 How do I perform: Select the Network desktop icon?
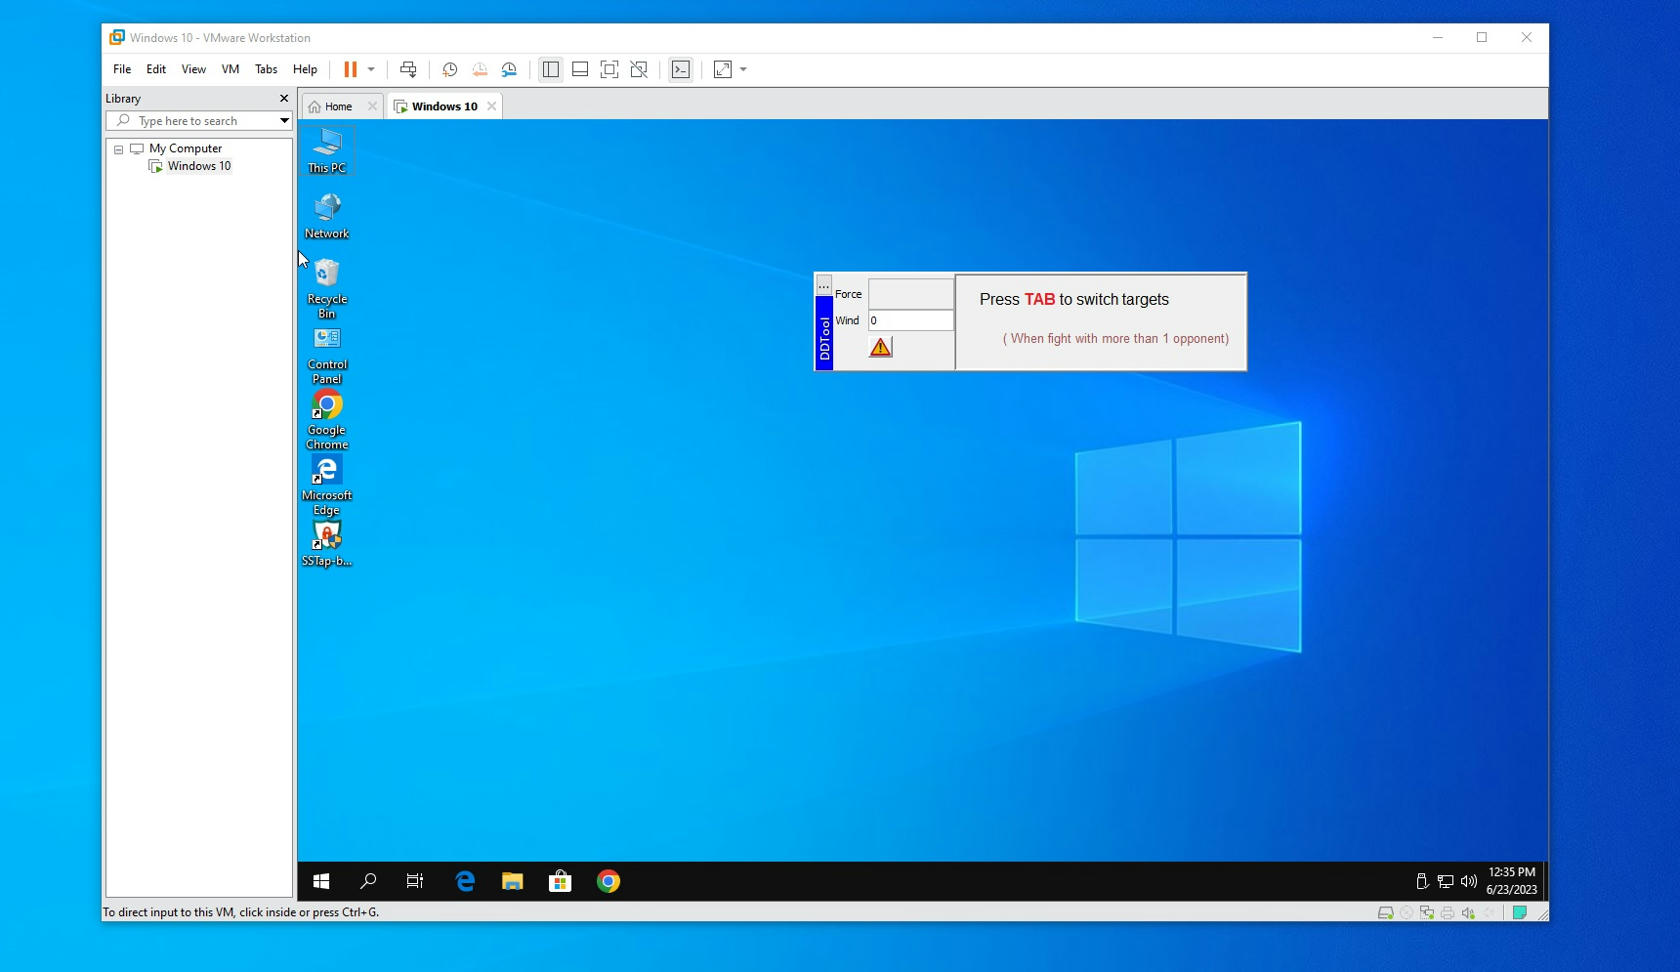[x=327, y=216]
